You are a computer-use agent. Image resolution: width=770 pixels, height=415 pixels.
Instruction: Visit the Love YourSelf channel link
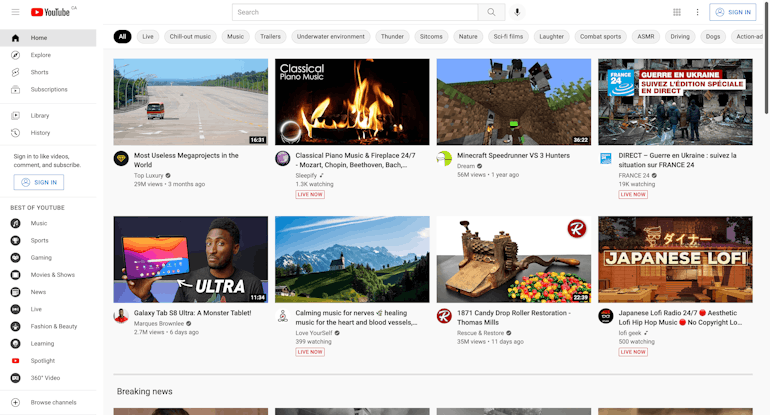click(314, 333)
